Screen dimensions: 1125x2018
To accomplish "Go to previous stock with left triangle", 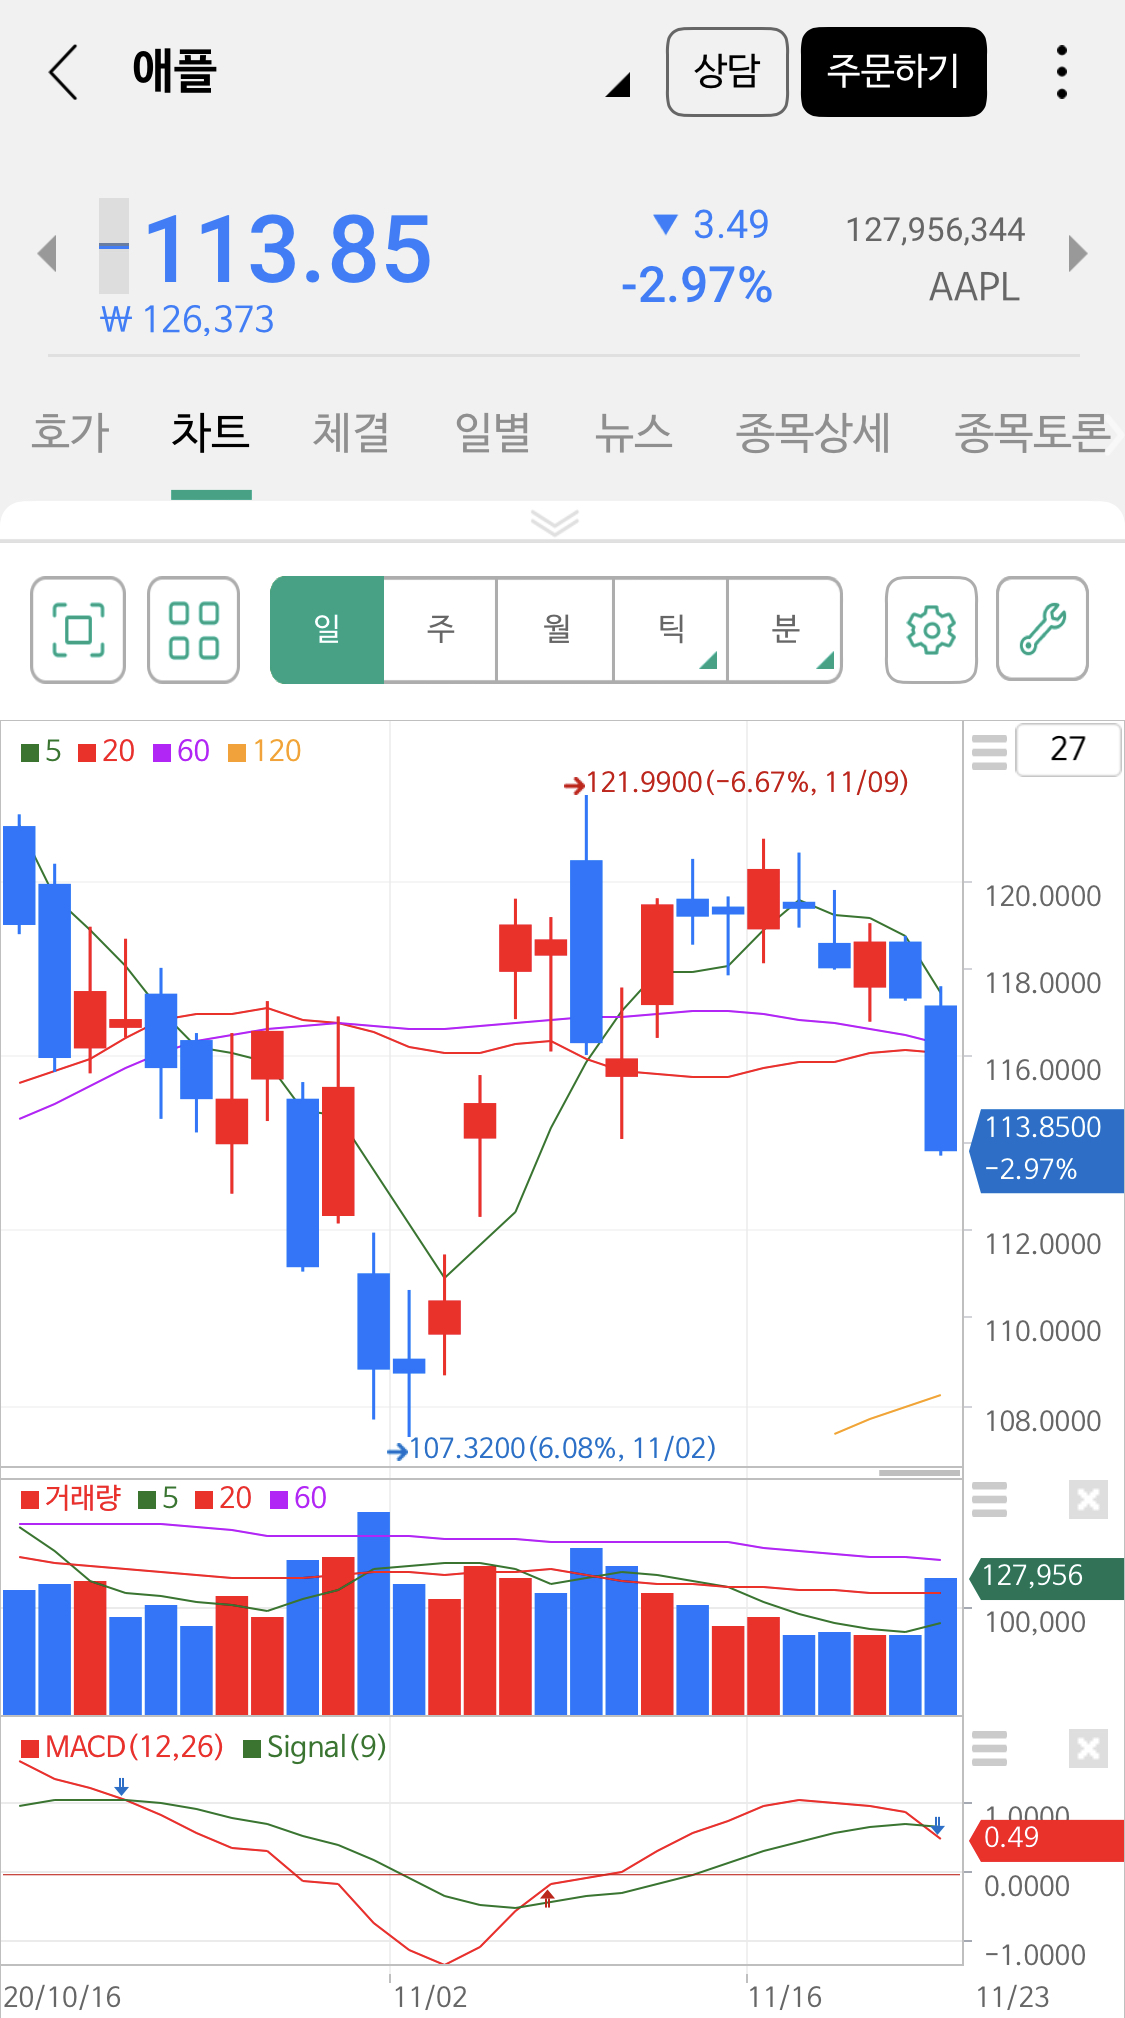I will (47, 253).
